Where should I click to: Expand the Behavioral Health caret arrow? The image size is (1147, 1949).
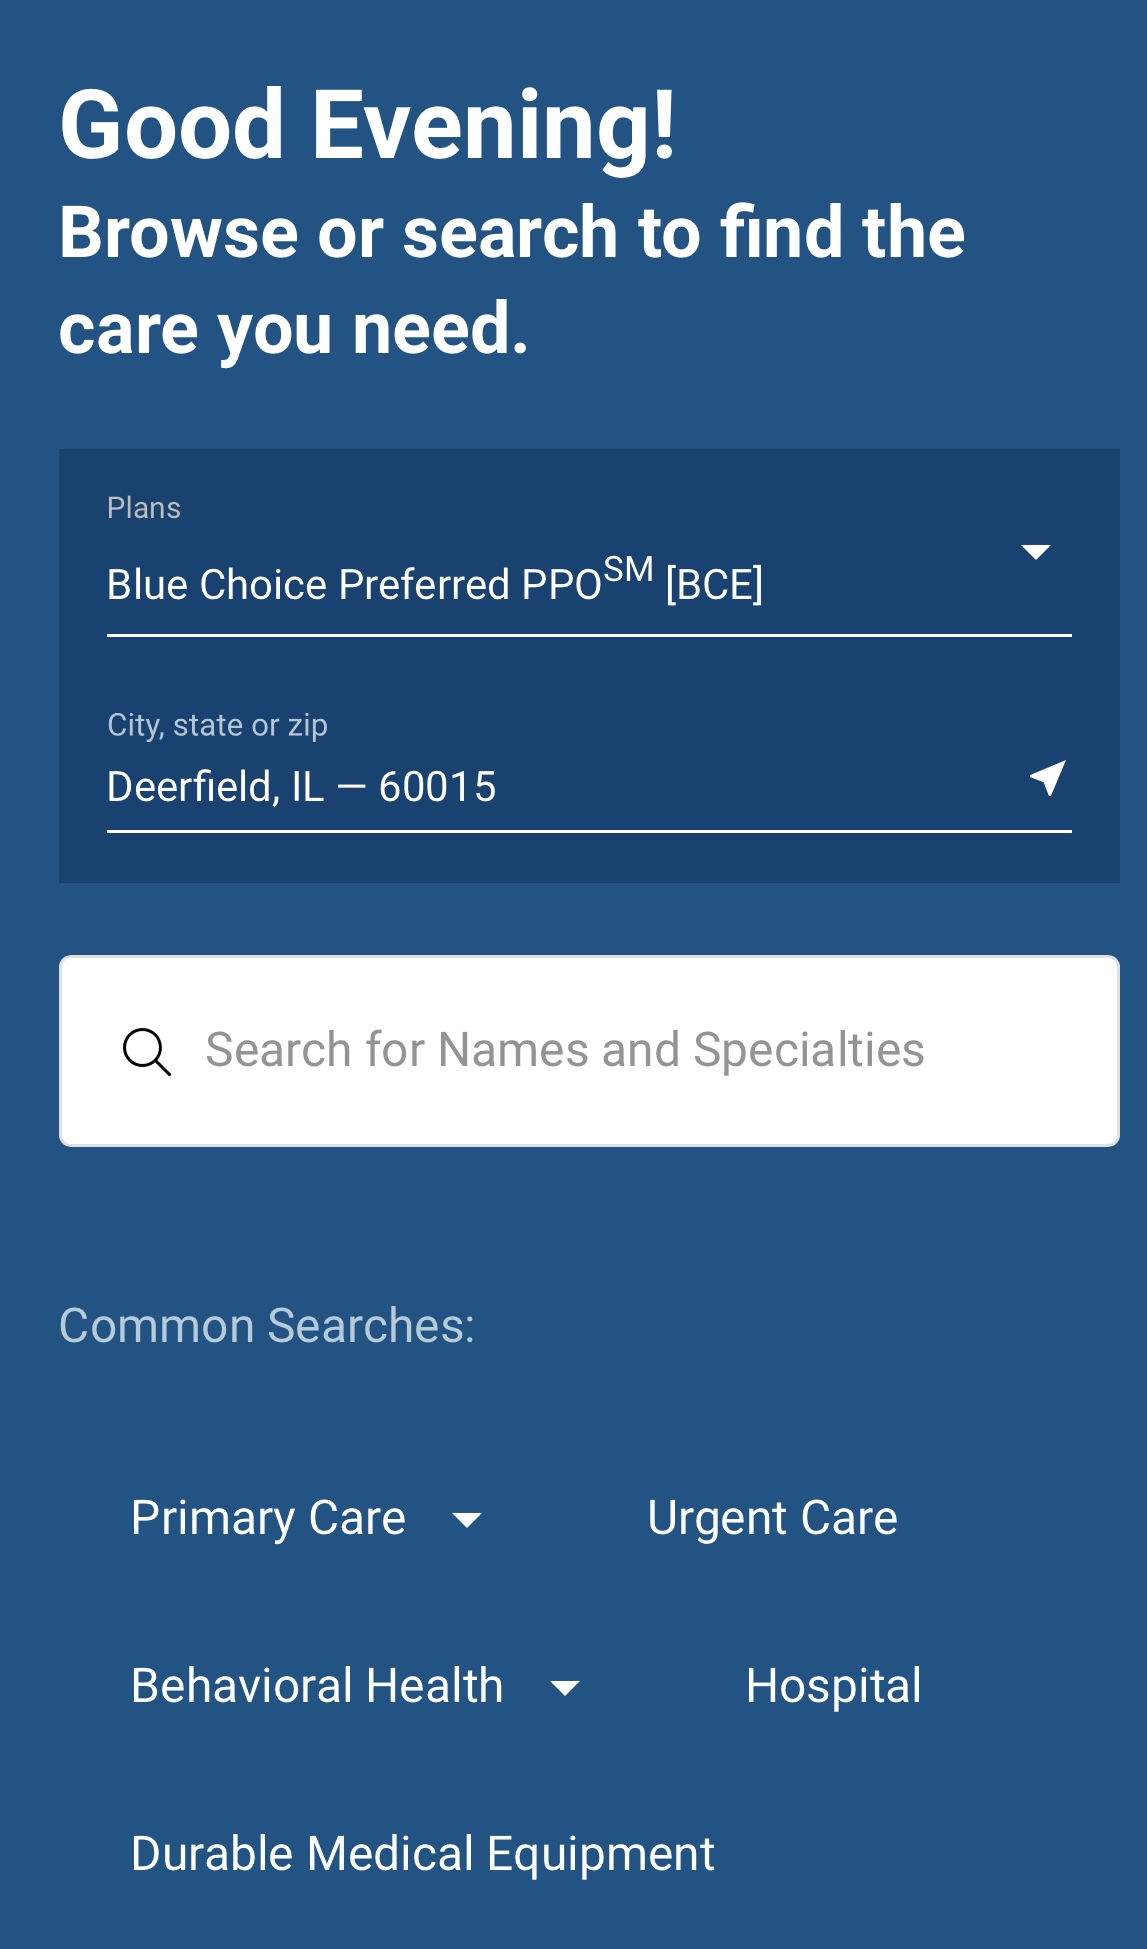(565, 1688)
